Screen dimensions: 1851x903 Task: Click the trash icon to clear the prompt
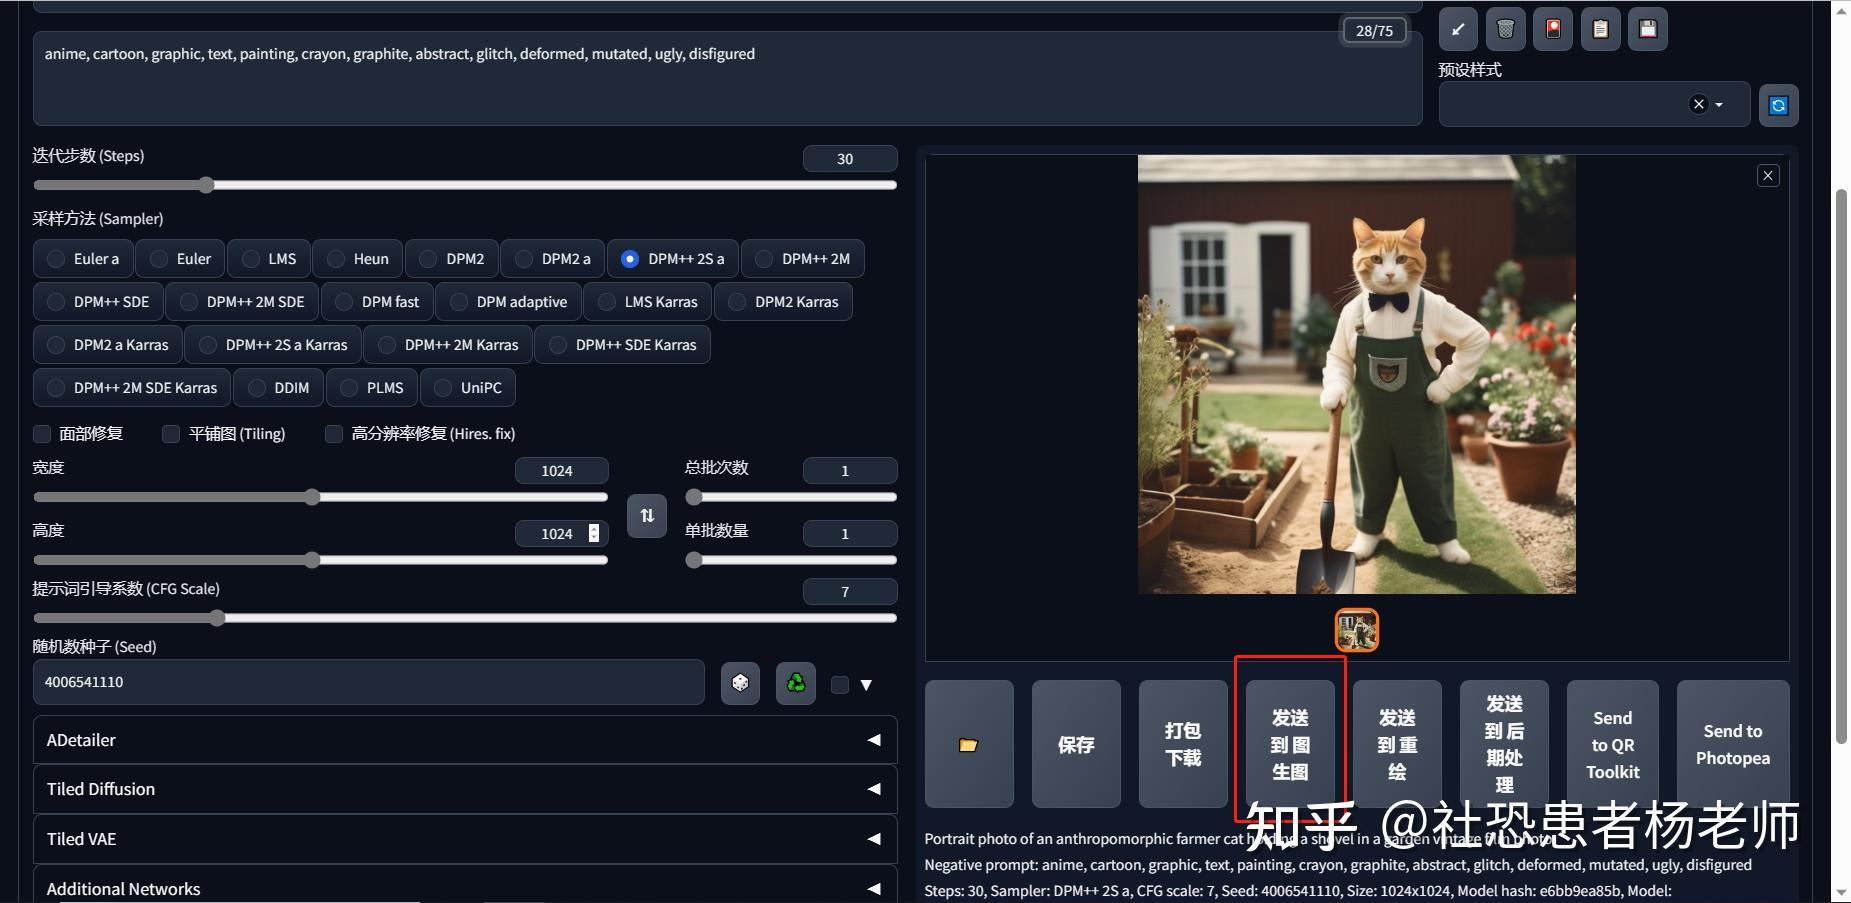coord(1505,29)
